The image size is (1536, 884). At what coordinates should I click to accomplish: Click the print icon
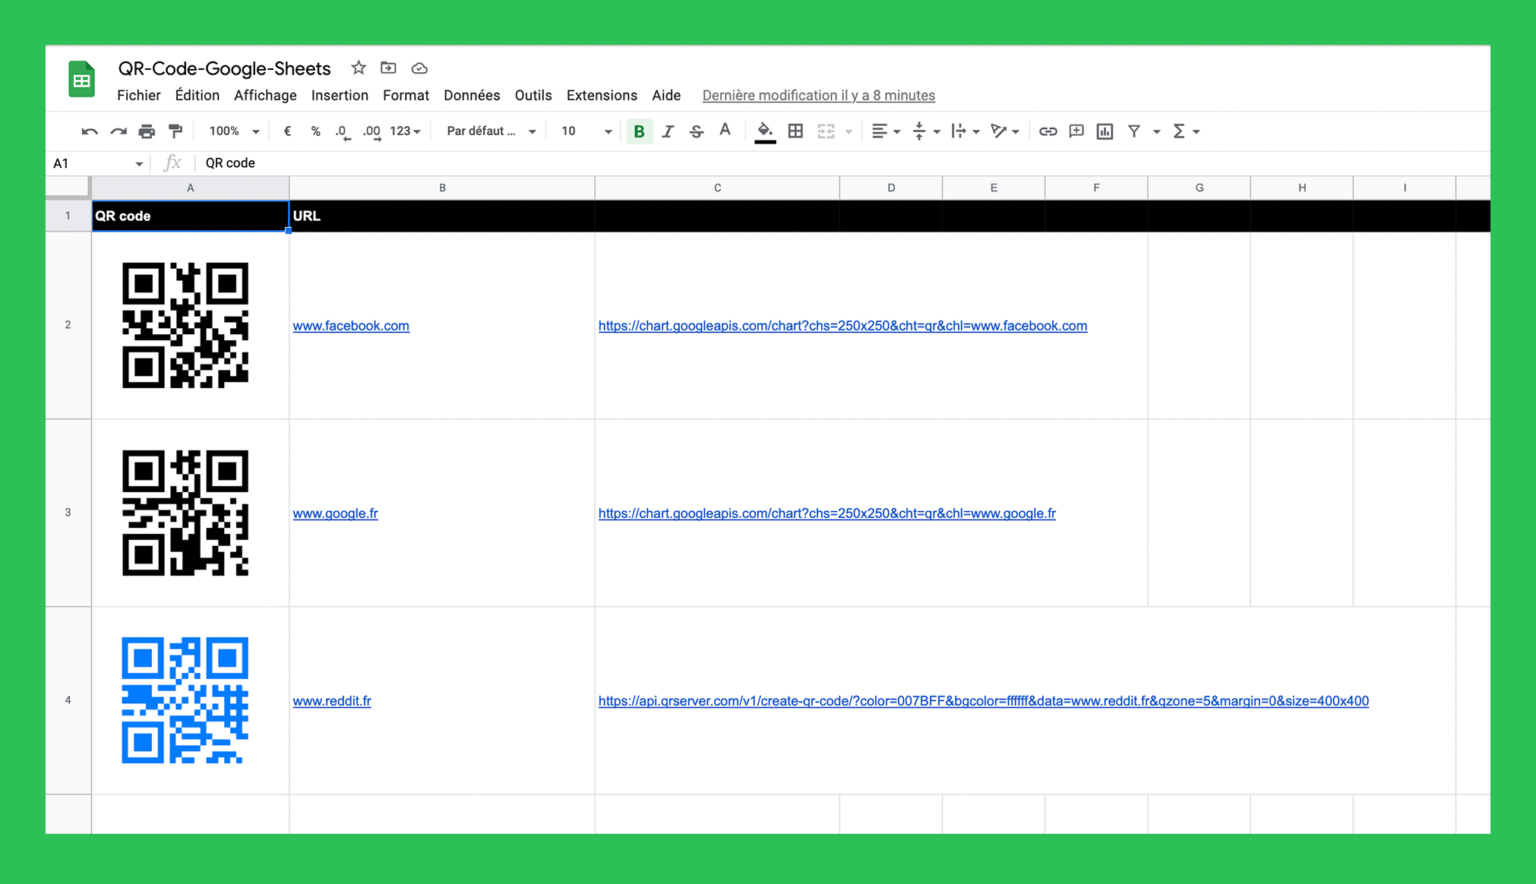tap(147, 131)
